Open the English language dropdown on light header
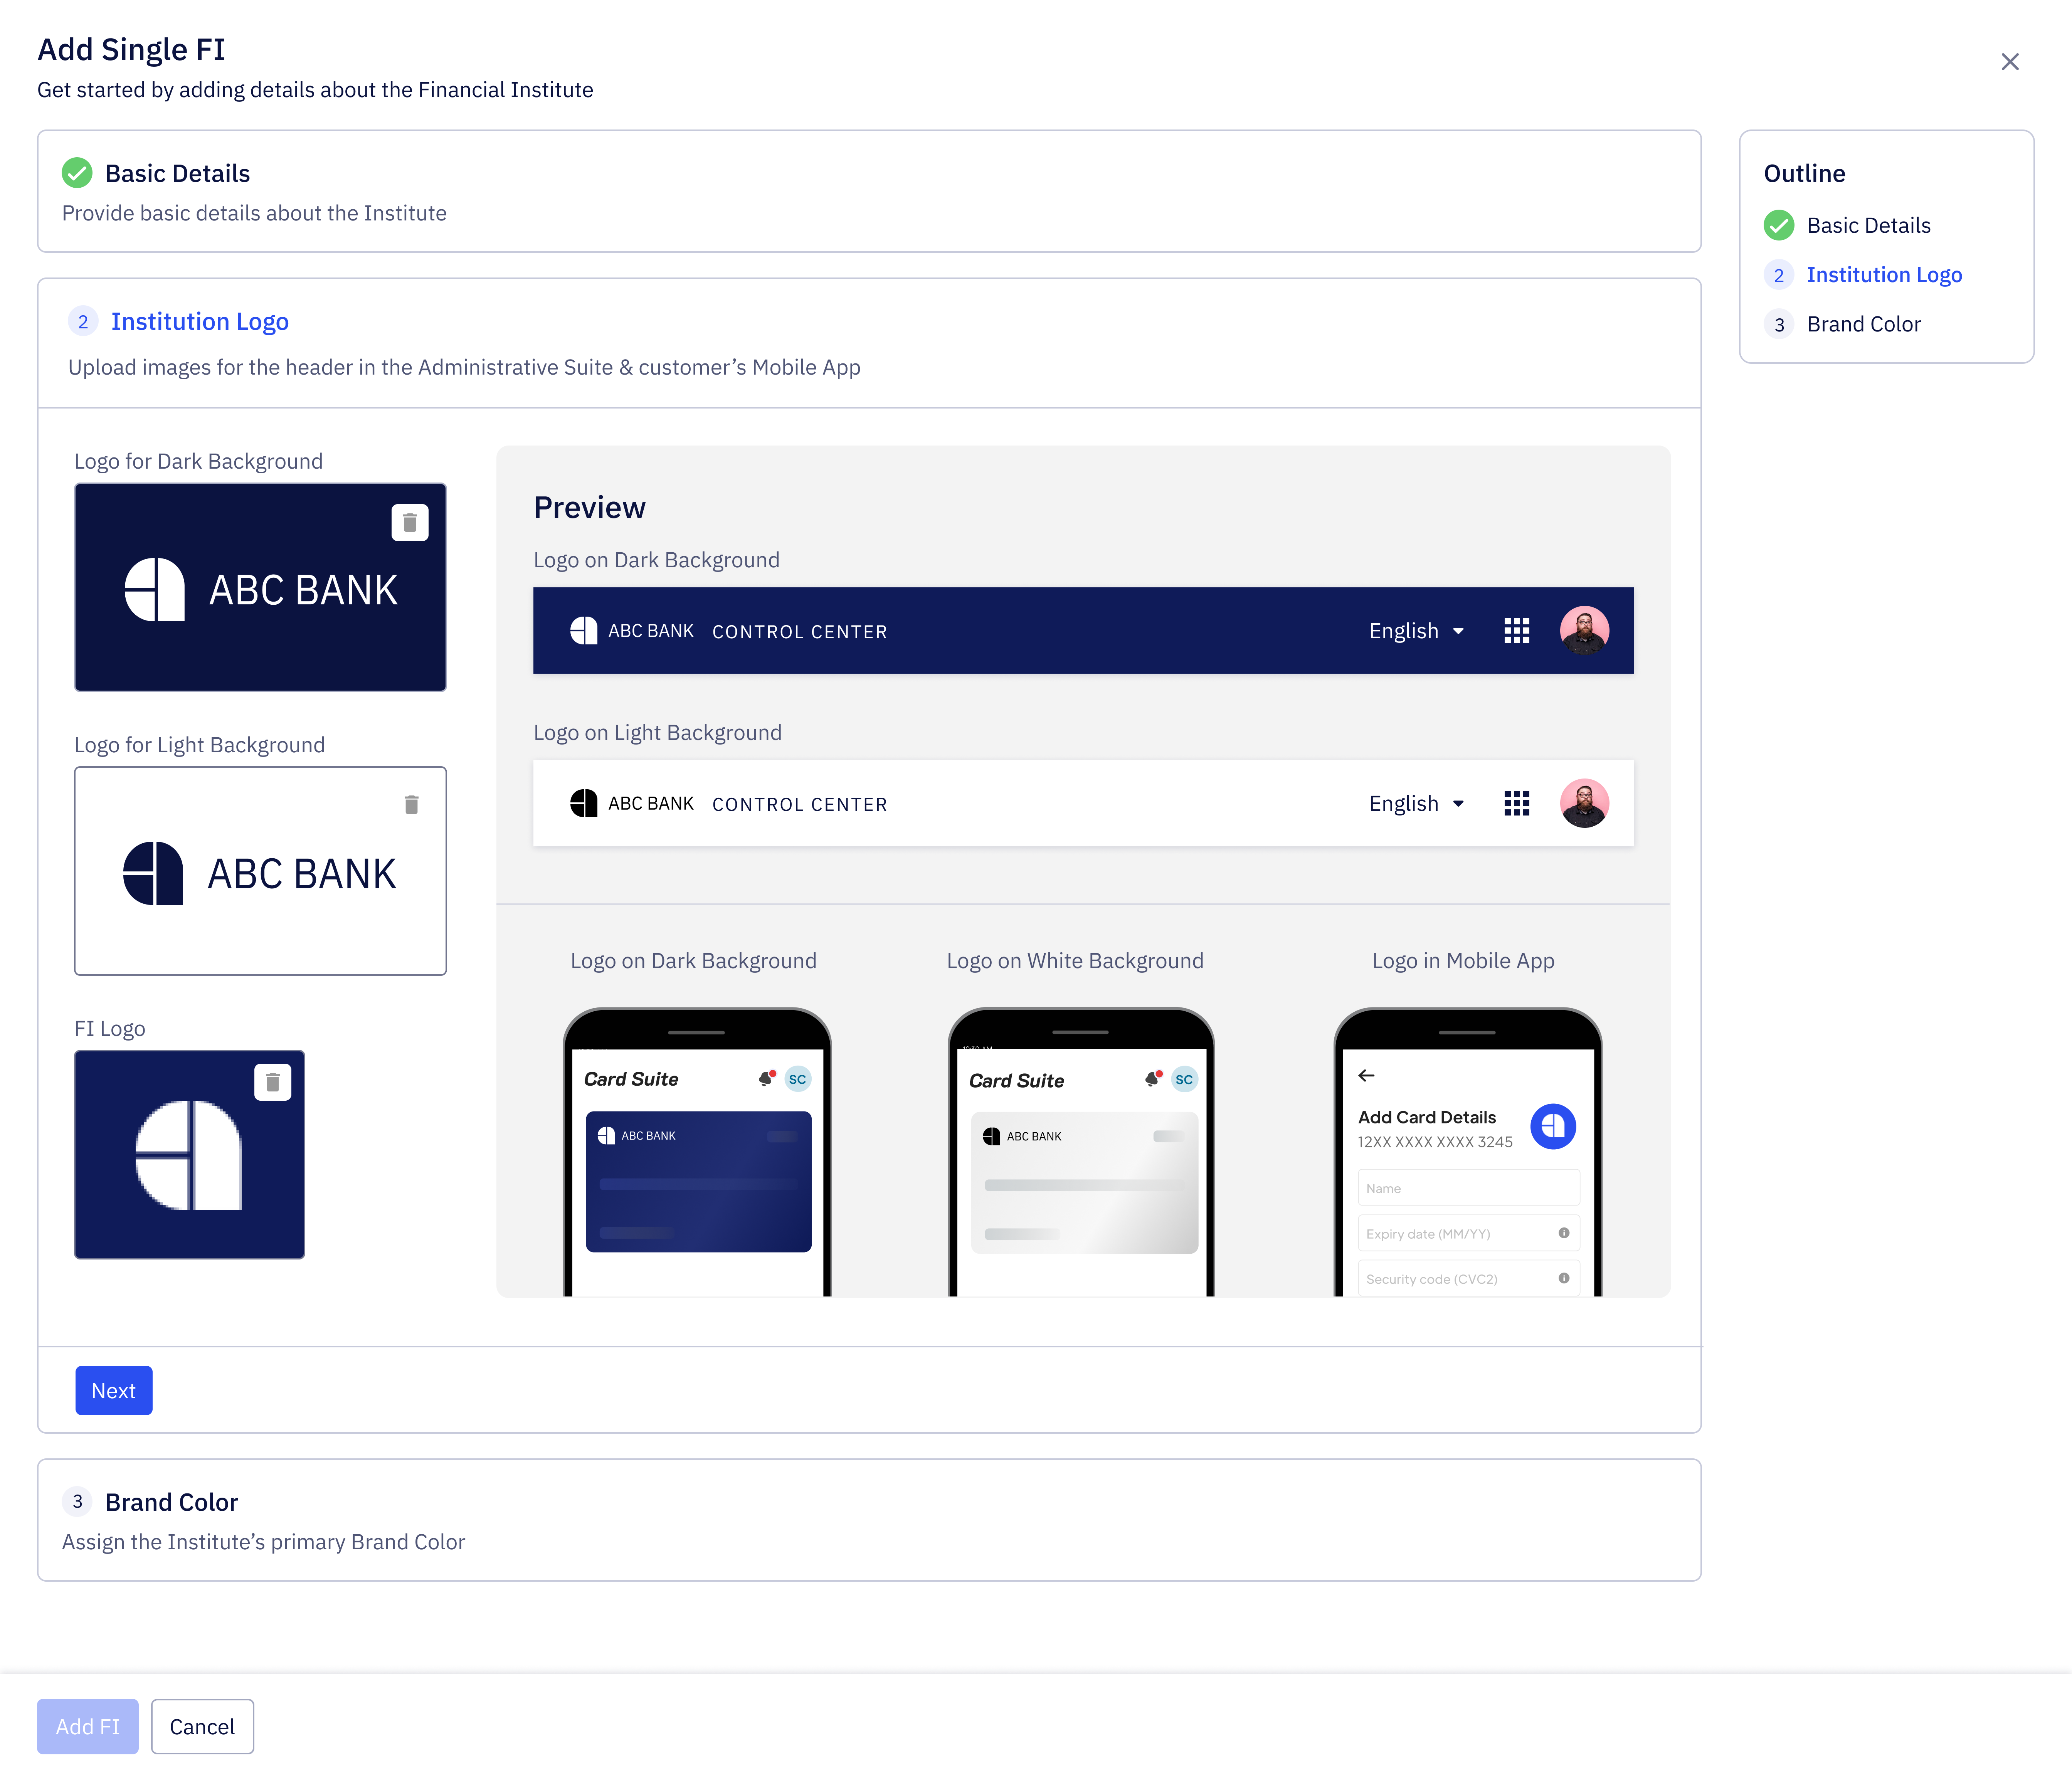The width and height of the screenshot is (2072, 1779). (x=1414, y=803)
